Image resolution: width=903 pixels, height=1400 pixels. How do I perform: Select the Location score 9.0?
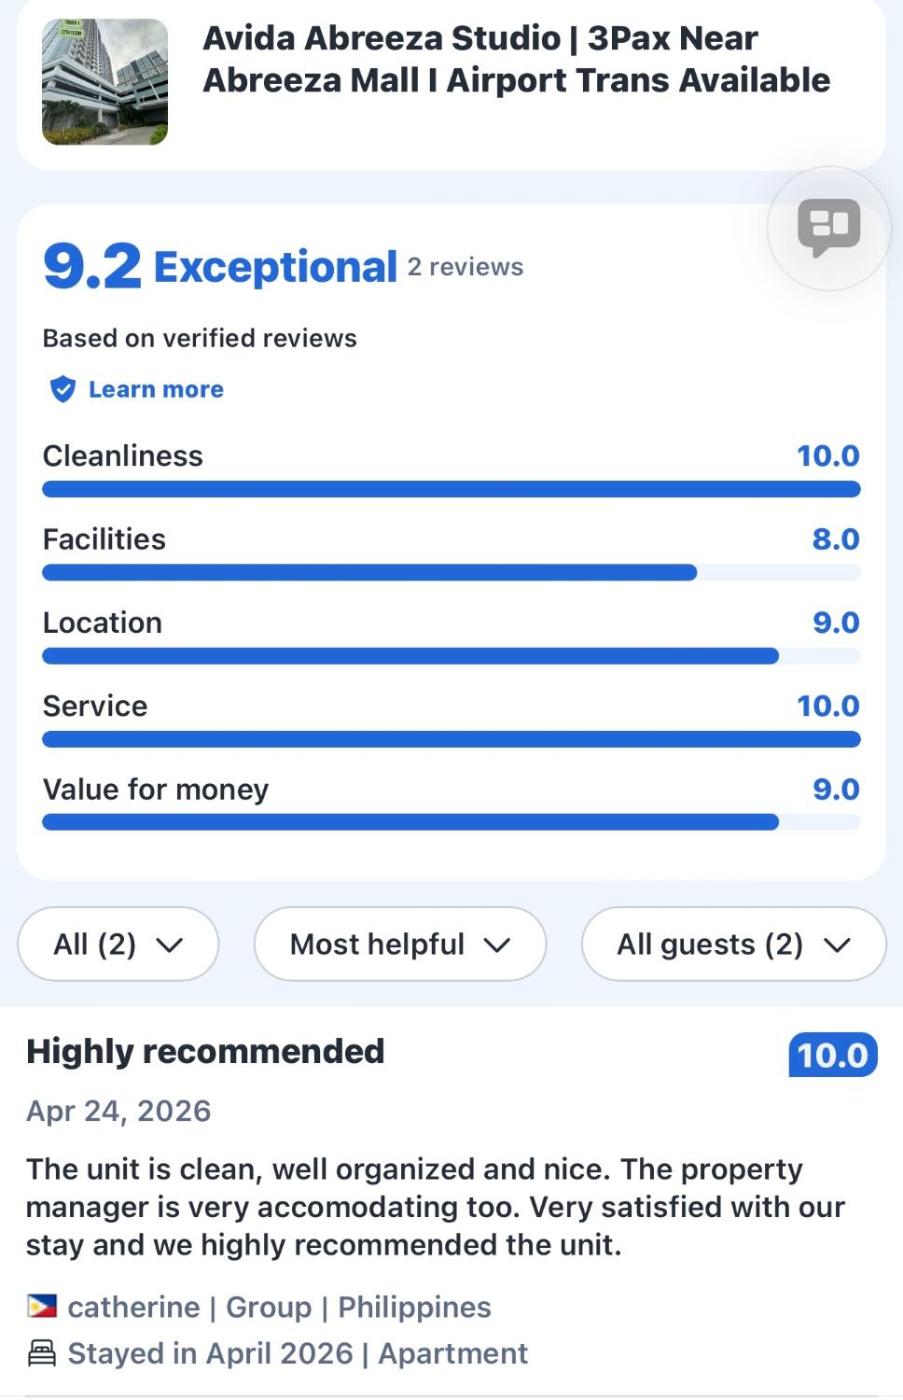tap(836, 622)
